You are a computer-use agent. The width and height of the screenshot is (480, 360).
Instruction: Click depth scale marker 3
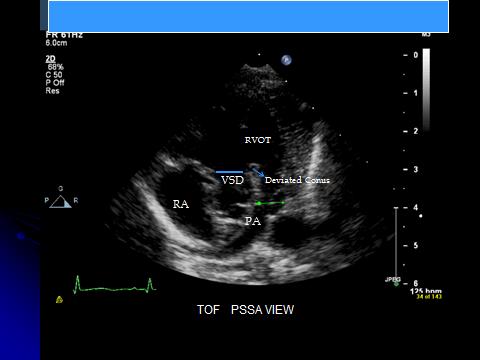coord(416,169)
